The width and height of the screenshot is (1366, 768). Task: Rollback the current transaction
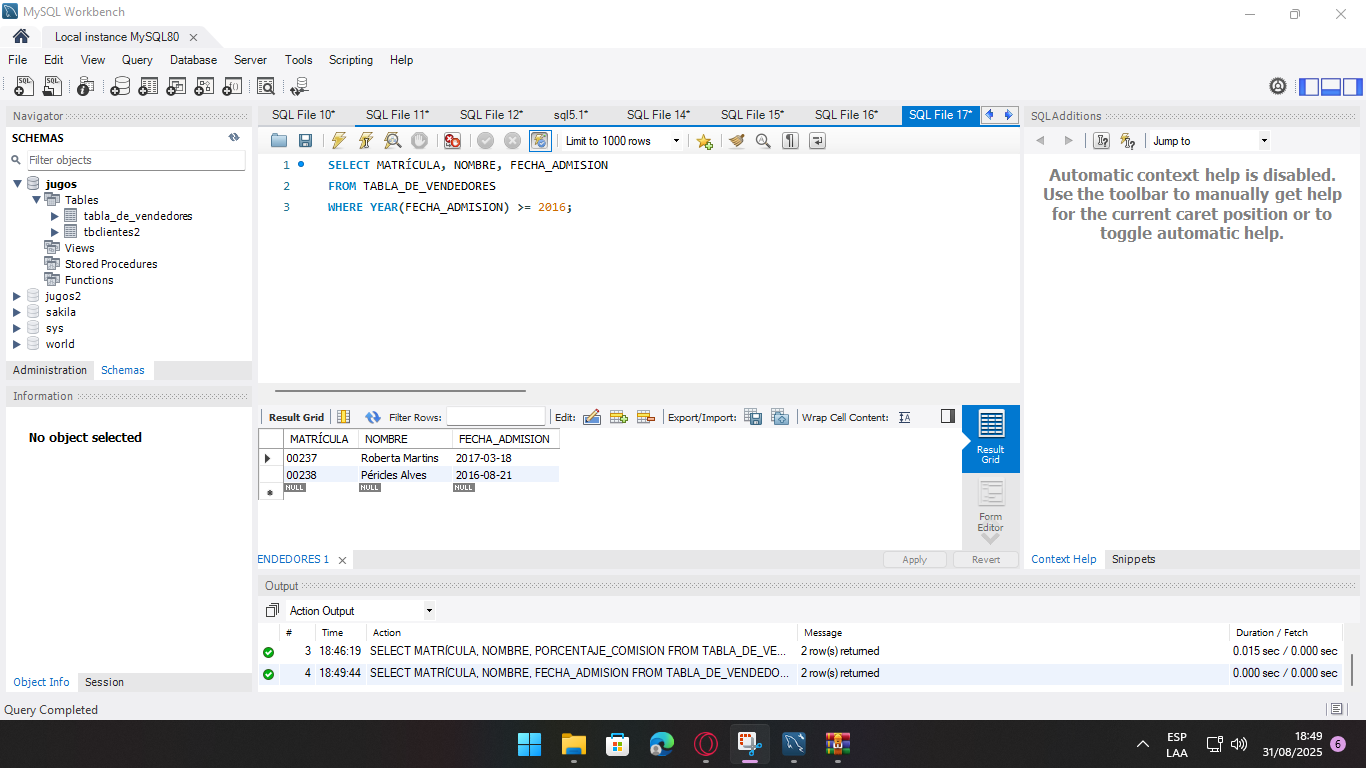513,141
